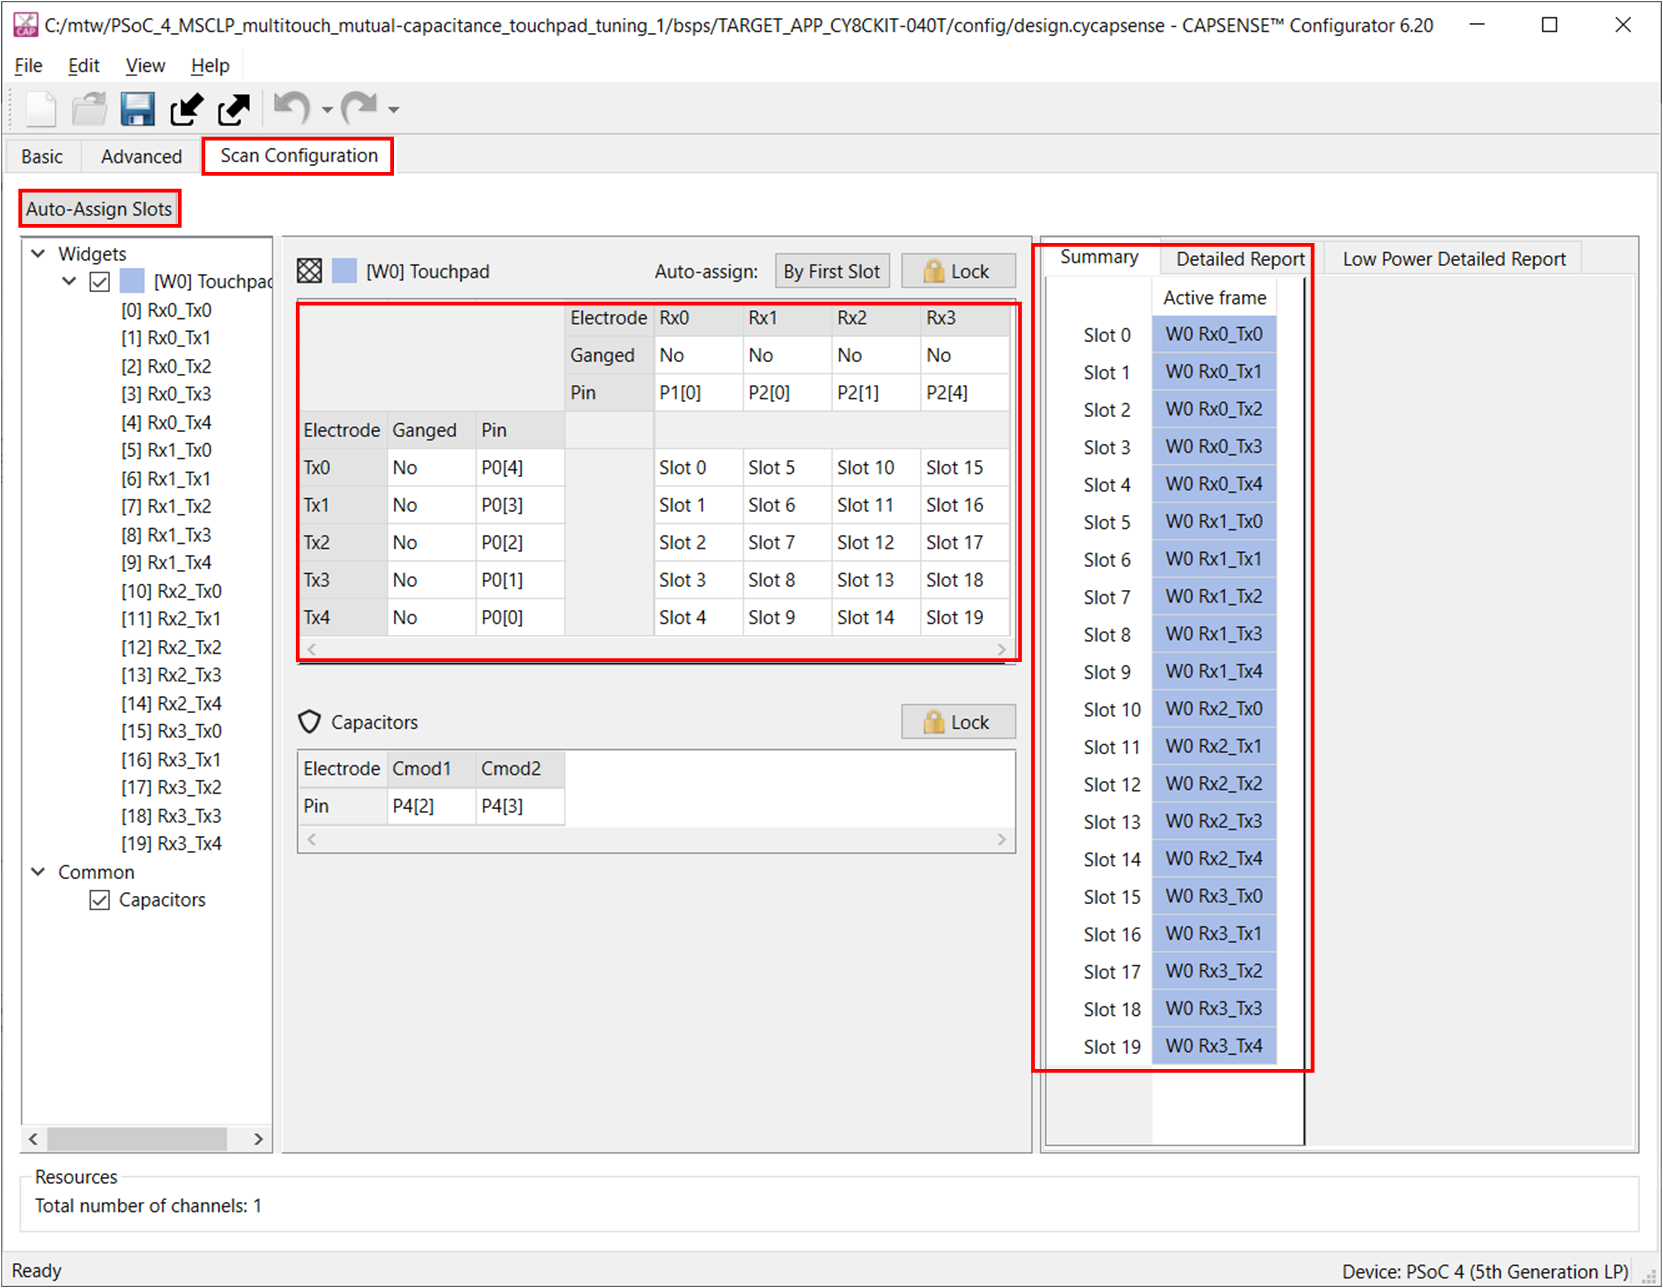Collapse the Common tree node
Screen dimensions: 1663x1288
[x=39, y=872]
